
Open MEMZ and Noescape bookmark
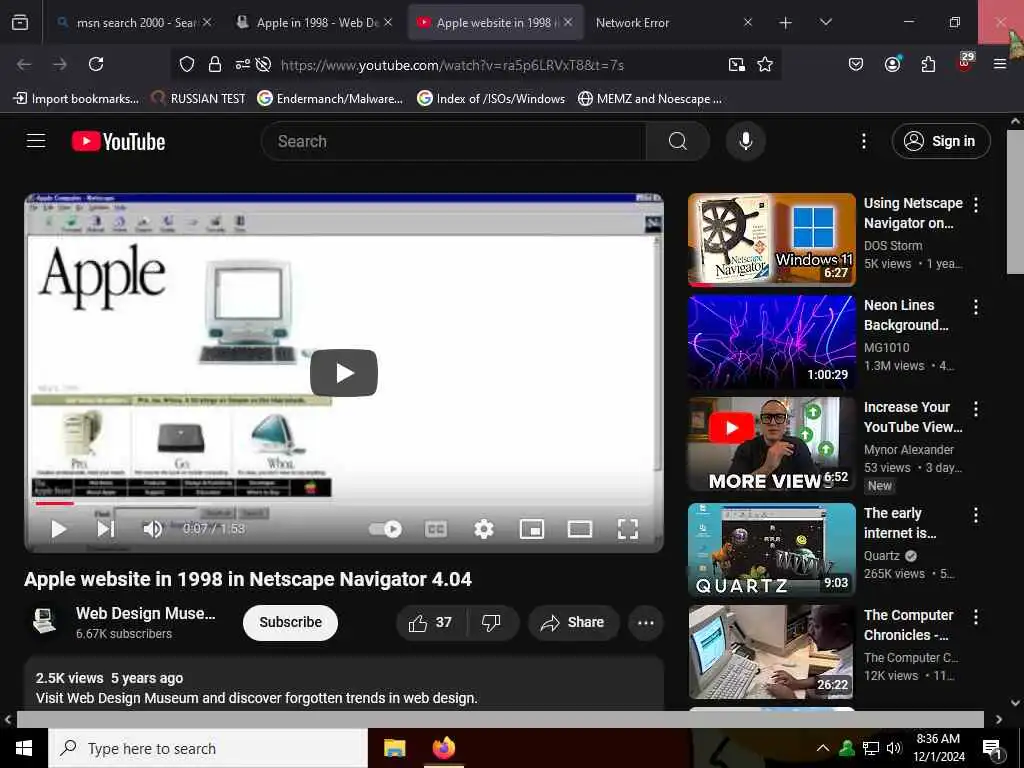click(x=650, y=99)
